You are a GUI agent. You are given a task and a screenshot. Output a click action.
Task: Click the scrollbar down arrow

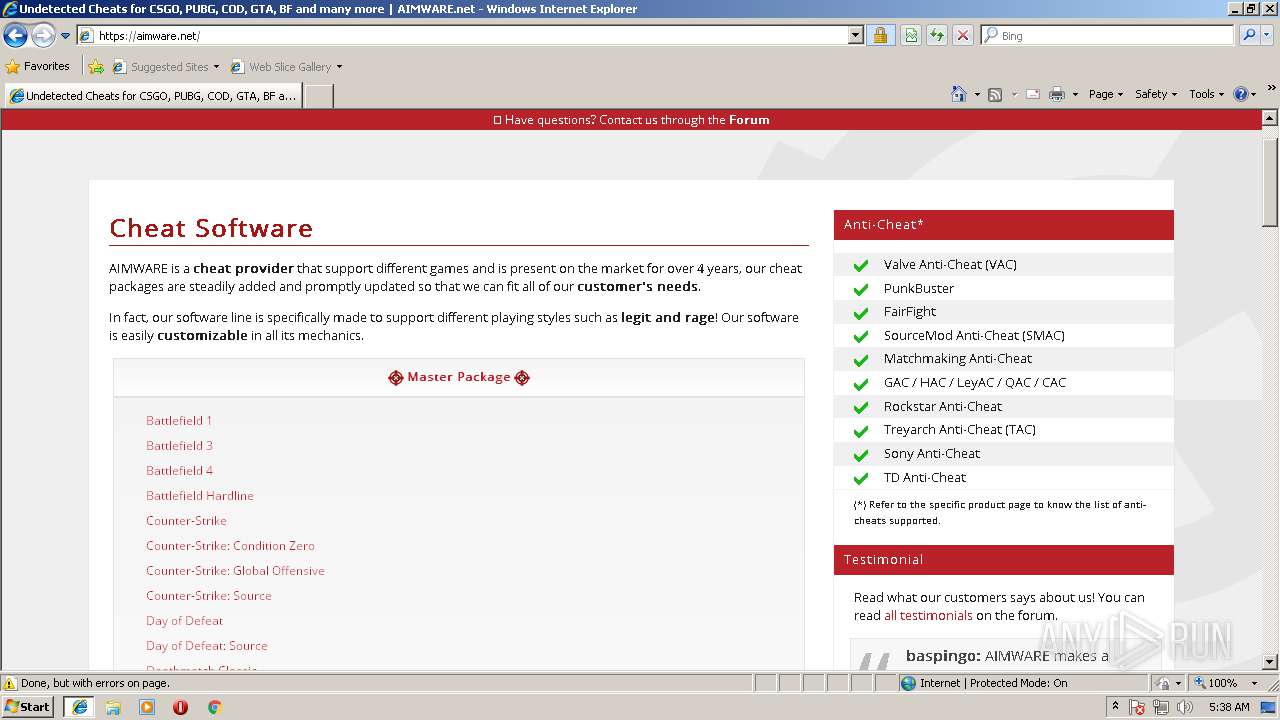1270,661
